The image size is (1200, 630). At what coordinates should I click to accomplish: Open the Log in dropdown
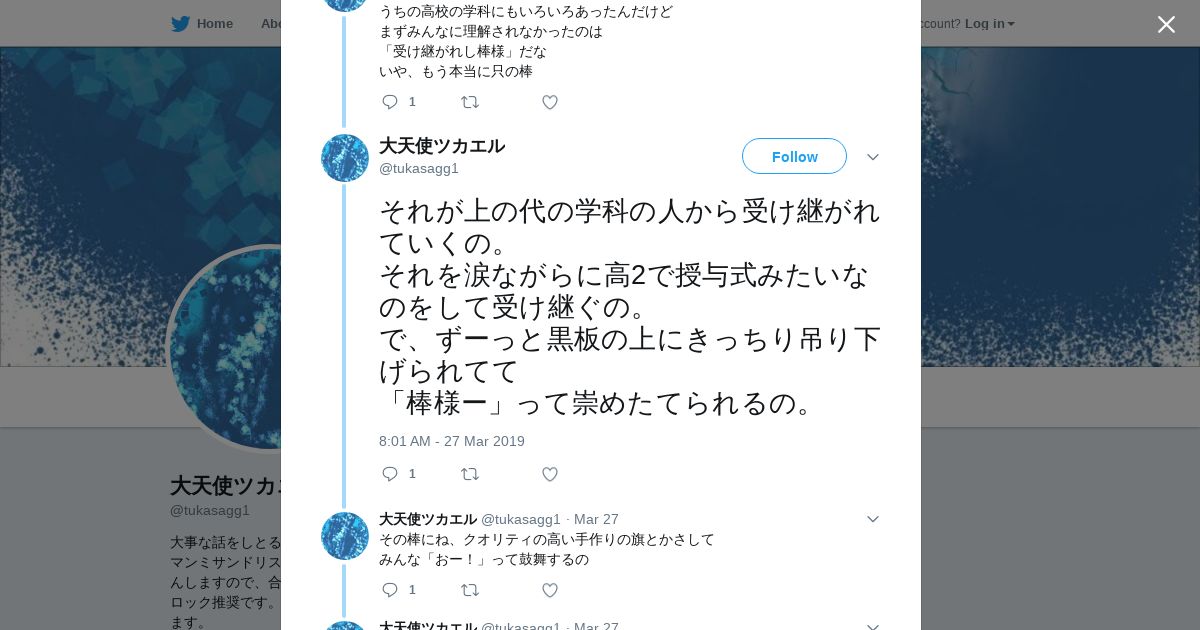(x=989, y=23)
